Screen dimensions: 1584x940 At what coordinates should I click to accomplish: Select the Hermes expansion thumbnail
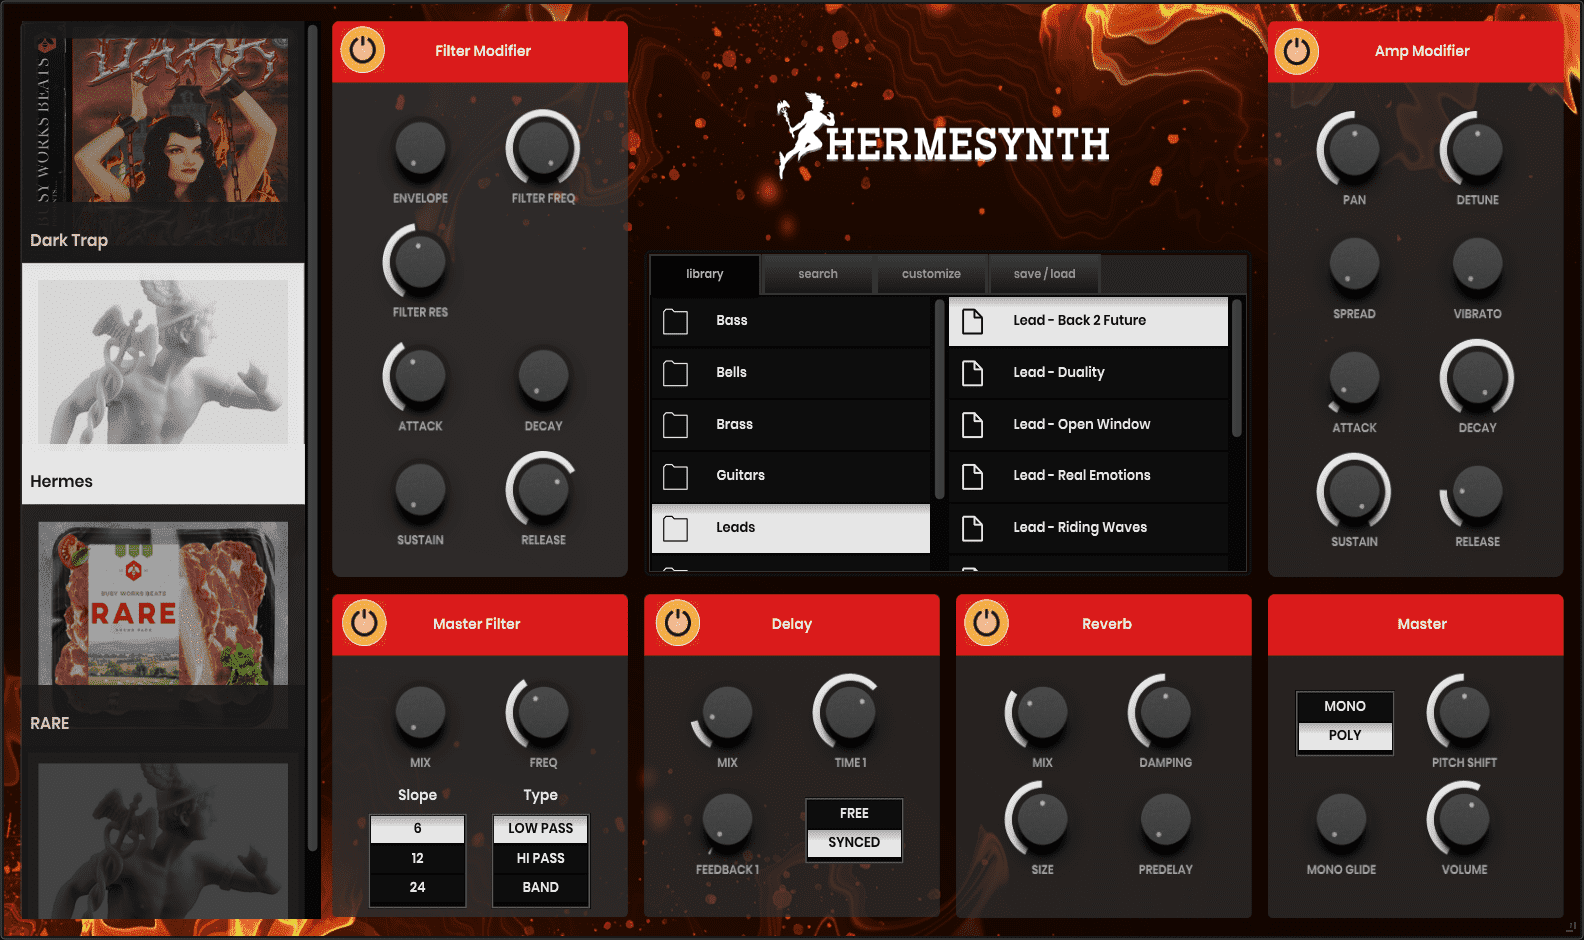pyautogui.click(x=163, y=383)
